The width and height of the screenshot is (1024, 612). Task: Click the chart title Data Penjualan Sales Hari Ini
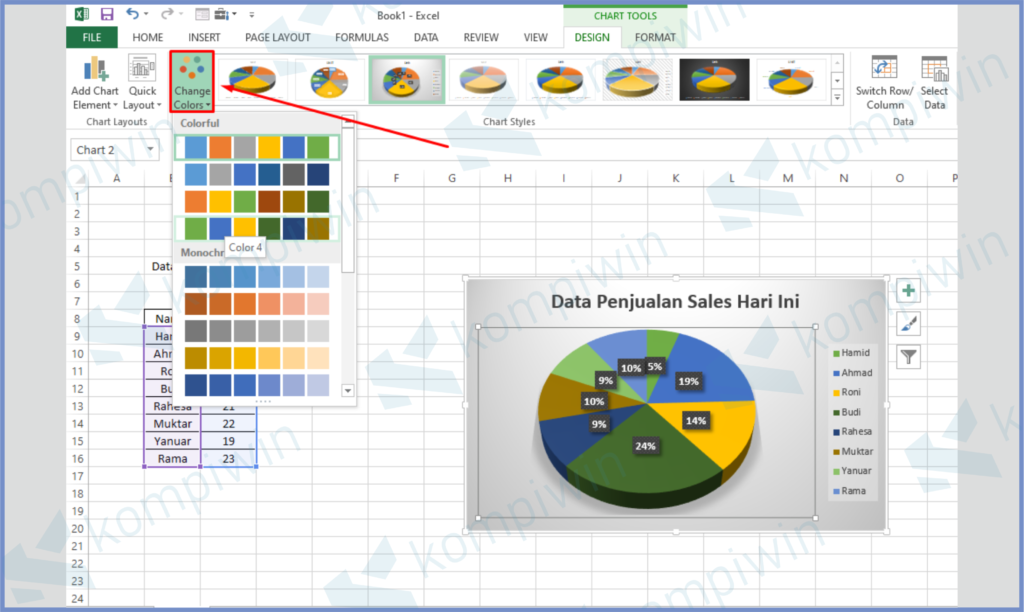point(675,302)
